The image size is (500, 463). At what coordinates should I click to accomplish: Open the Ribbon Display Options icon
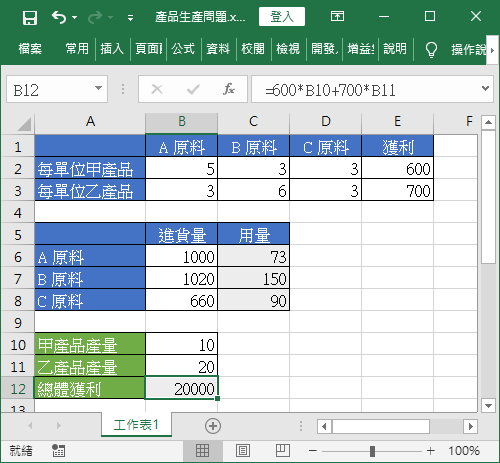tap(337, 16)
